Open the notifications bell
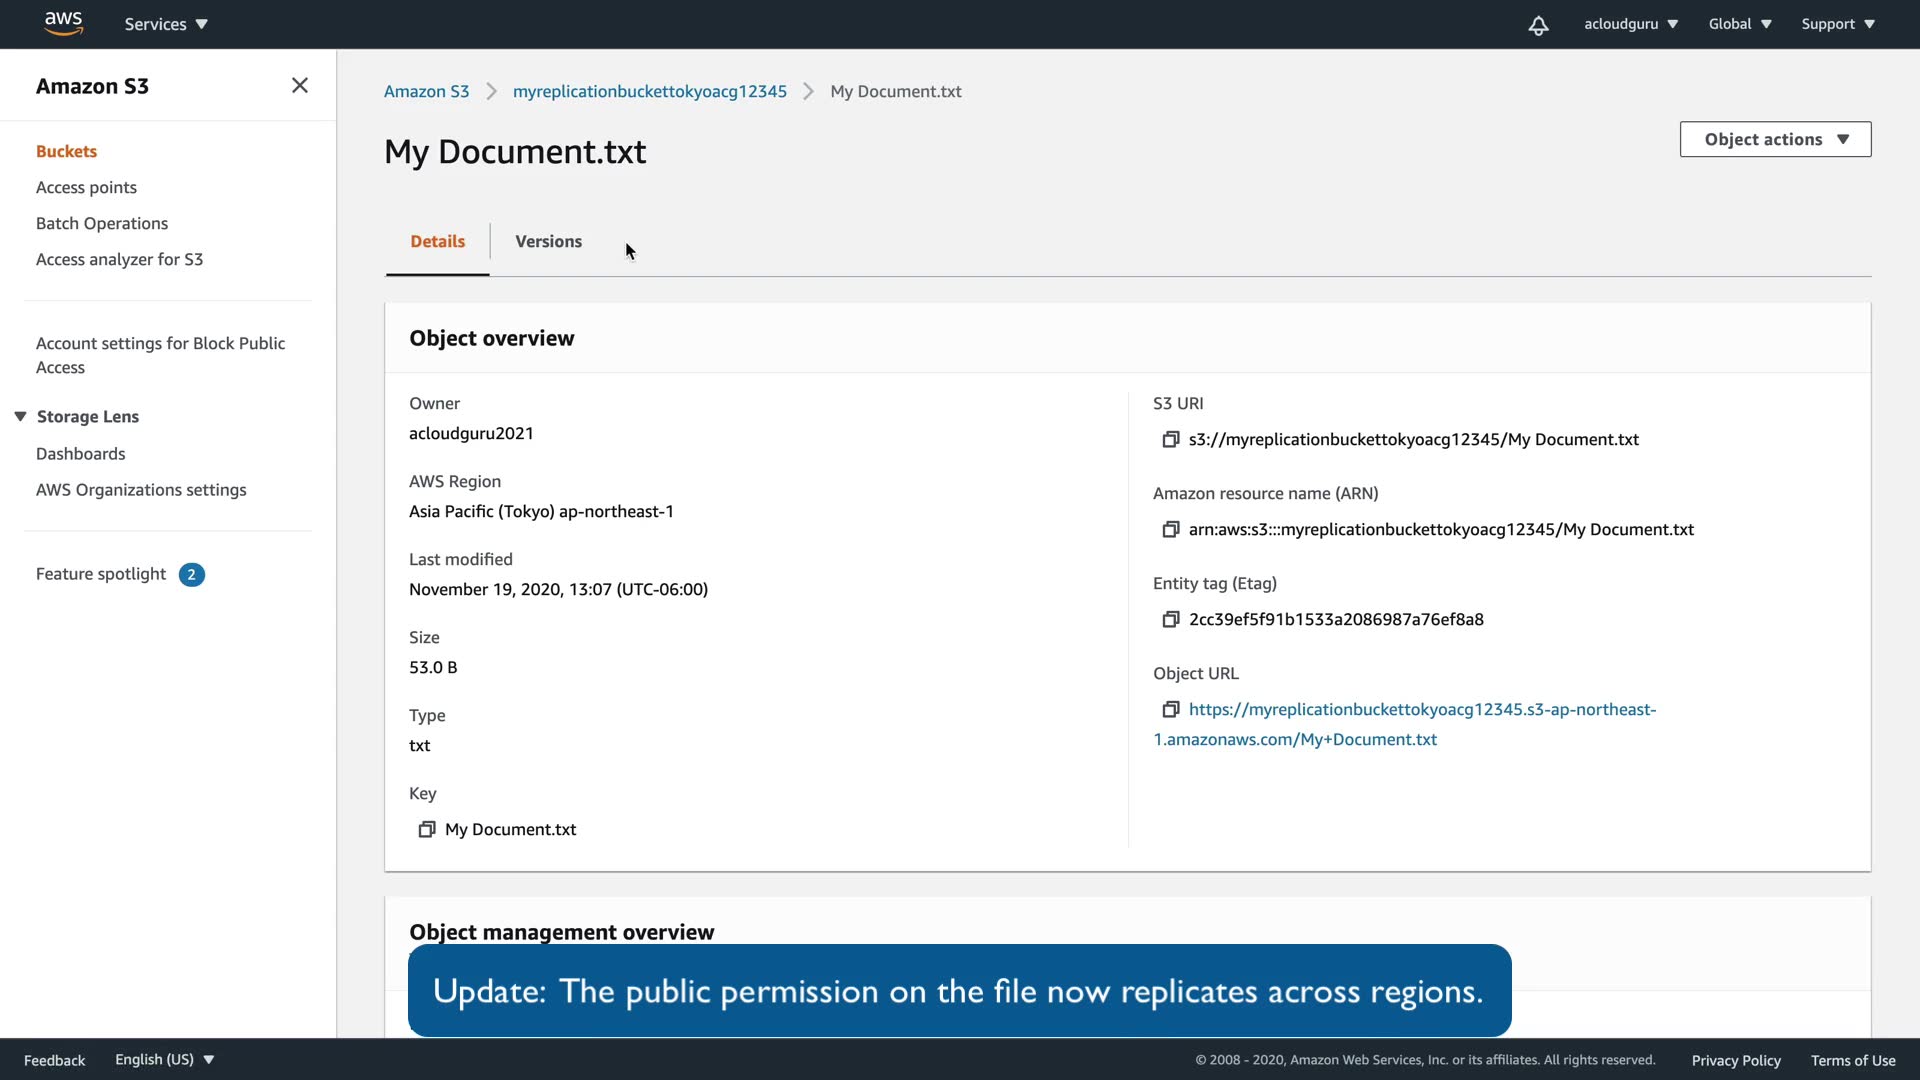 pos(1538,25)
